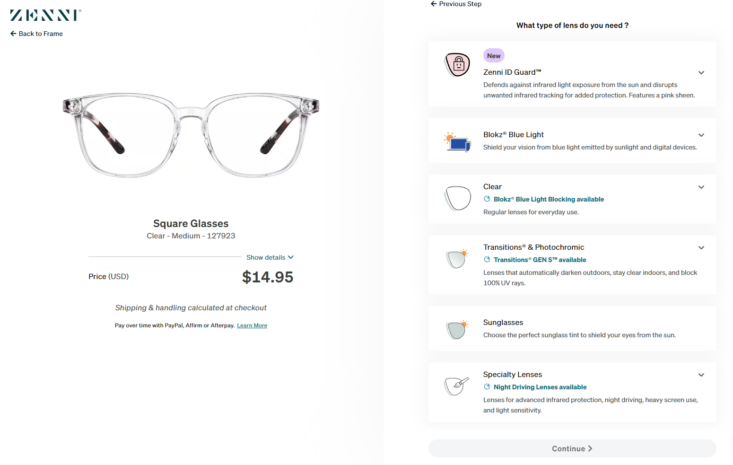The height and width of the screenshot is (465, 733).
Task: Click the Night Driving Lenses available label
Action: tap(540, 387)
